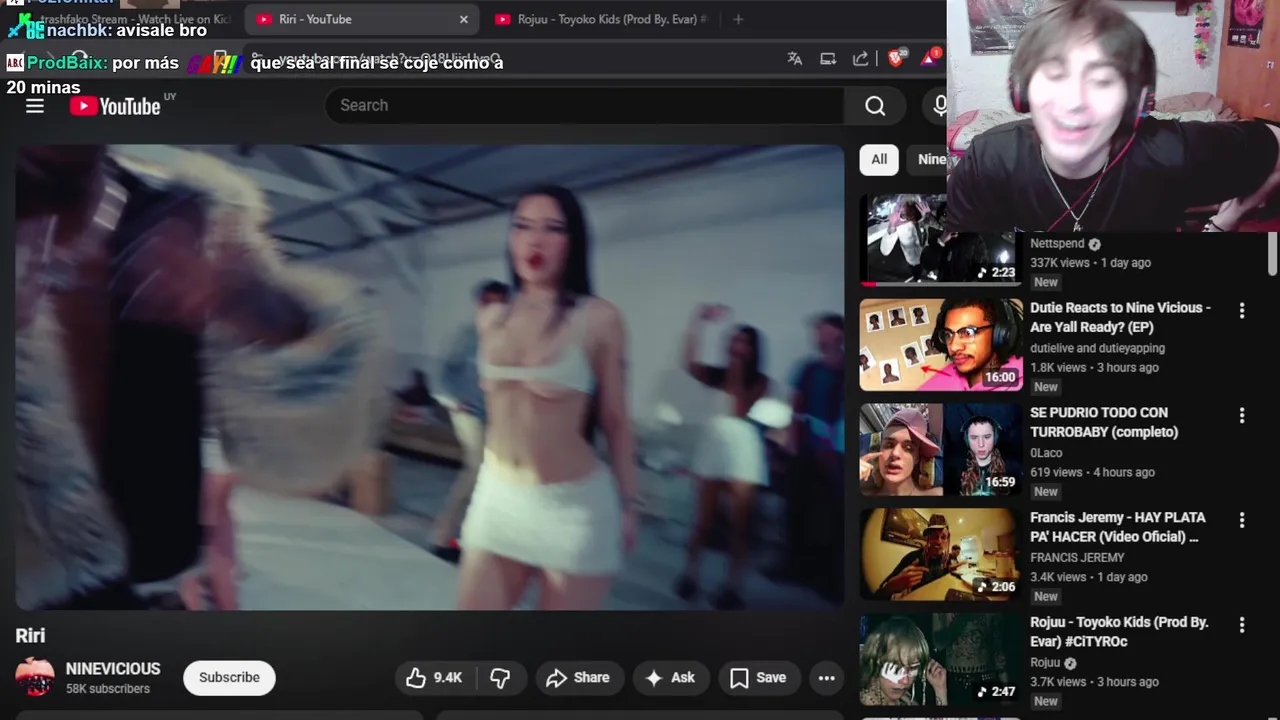
Task: Open the NINEVICIOUS channel name link
Action: [x=113, y=669]
